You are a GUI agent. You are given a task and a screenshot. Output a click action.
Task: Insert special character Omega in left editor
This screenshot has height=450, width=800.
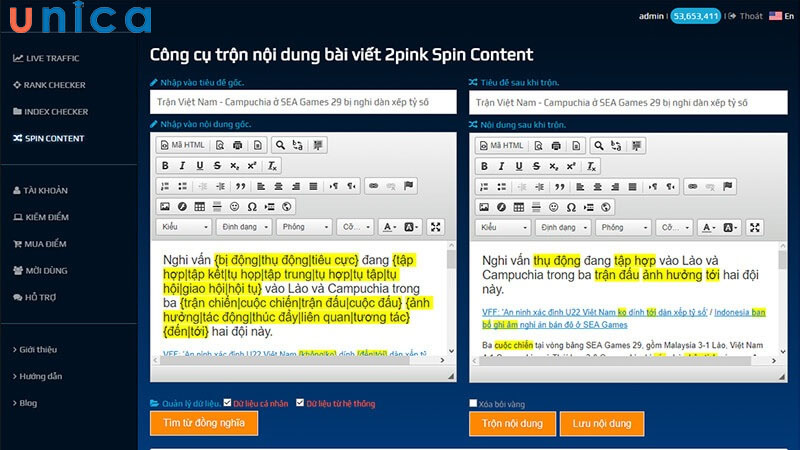click(x=252, y=207)
